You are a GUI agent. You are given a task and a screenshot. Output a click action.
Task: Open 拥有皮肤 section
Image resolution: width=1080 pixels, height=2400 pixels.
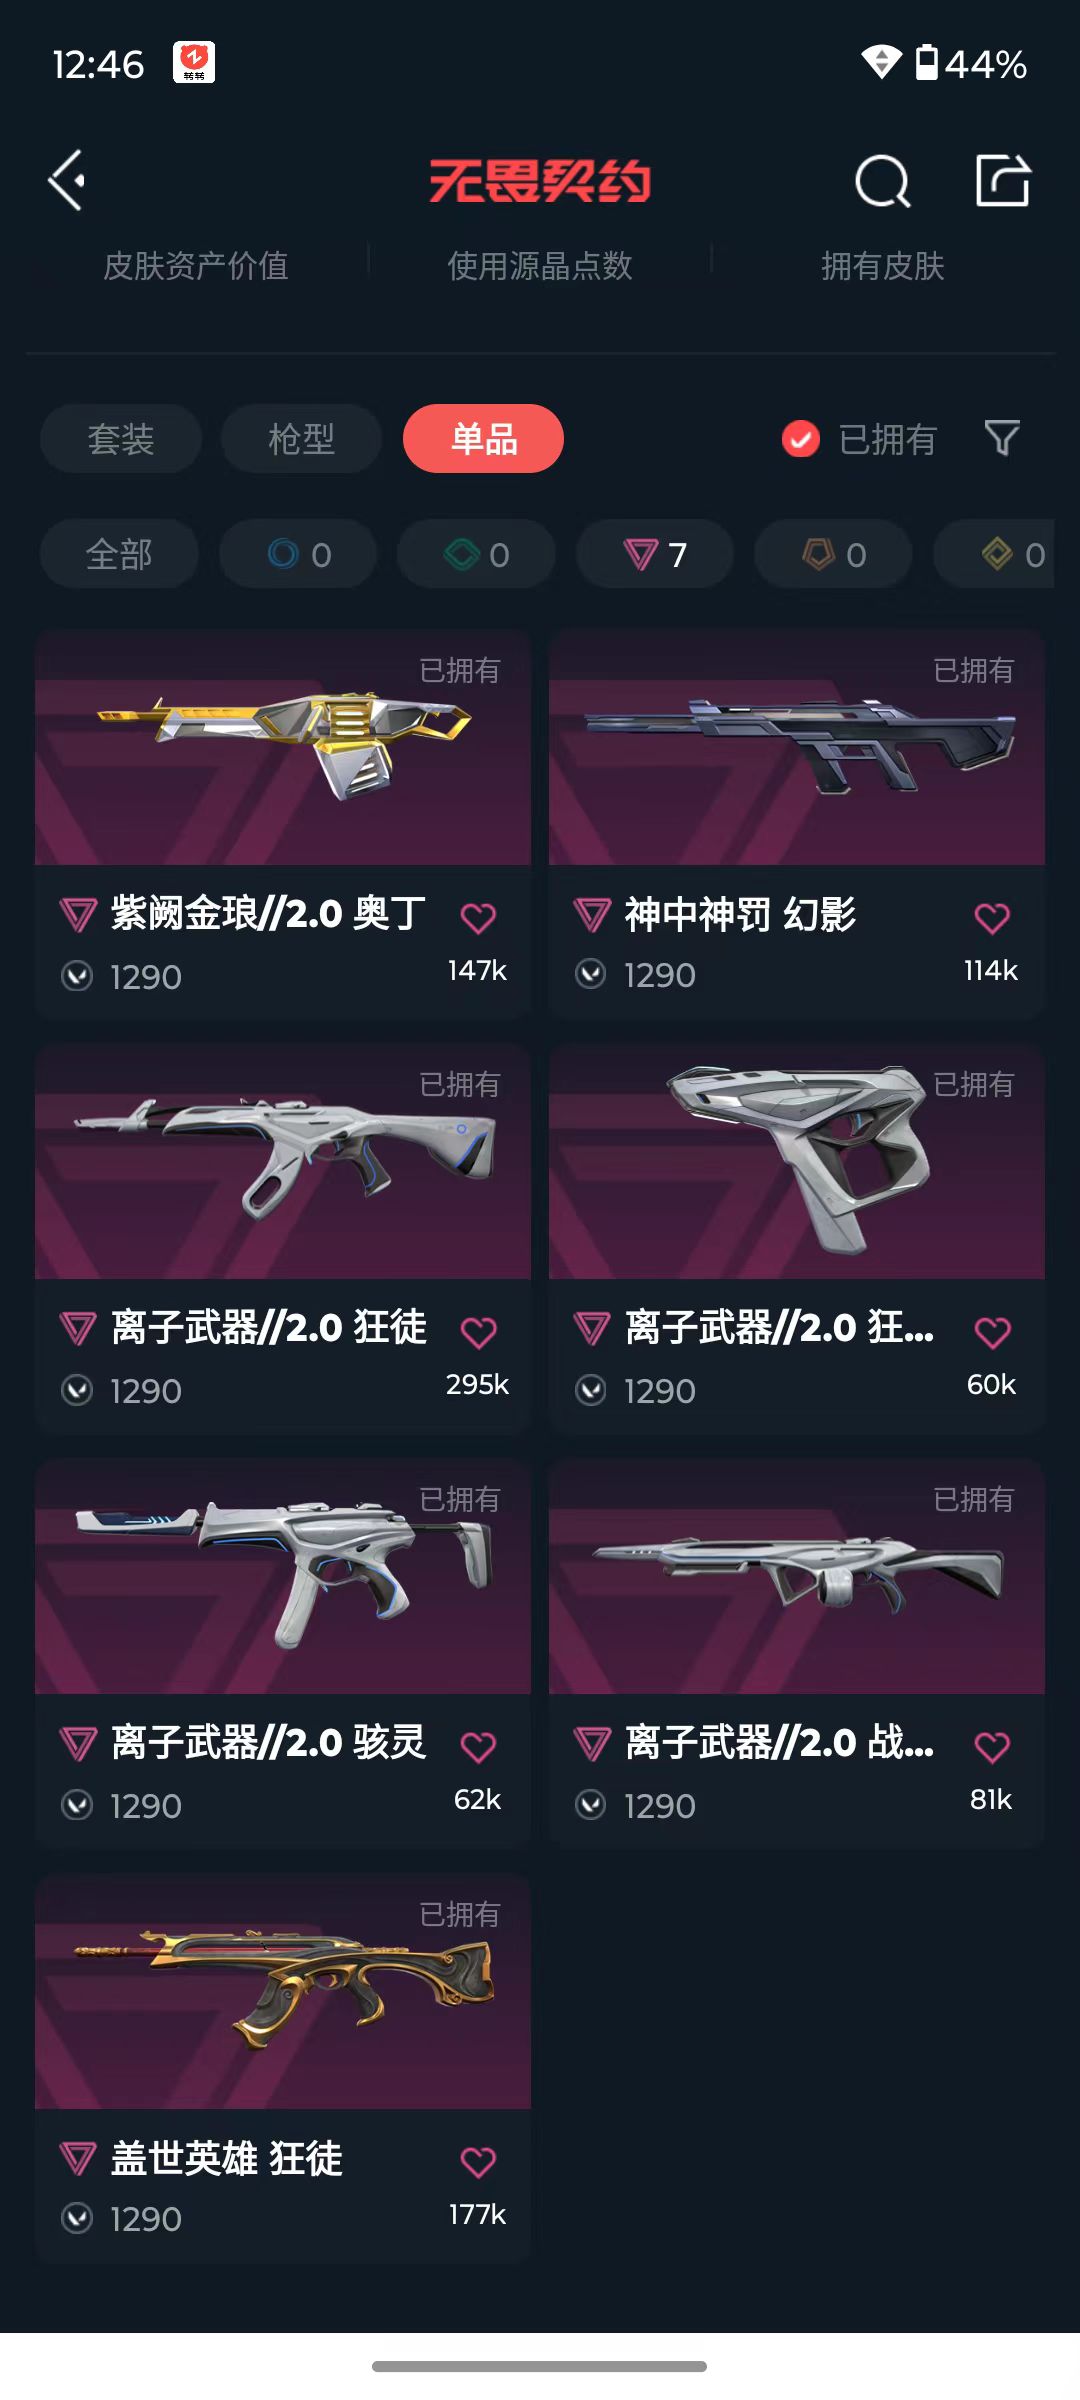tap(883, 266)
